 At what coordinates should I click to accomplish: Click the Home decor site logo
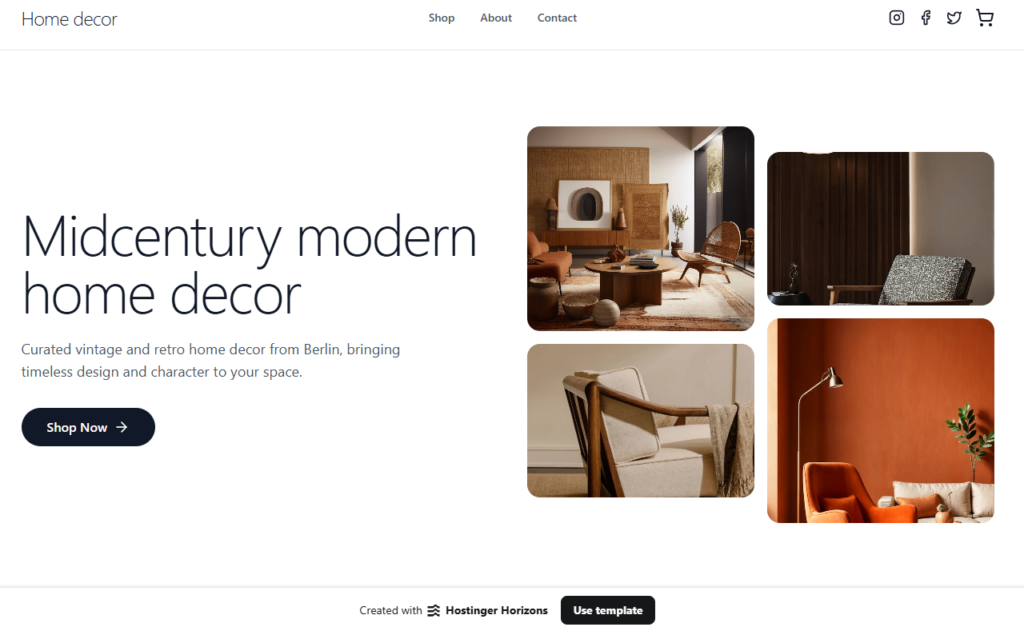[x=69, y=20]
